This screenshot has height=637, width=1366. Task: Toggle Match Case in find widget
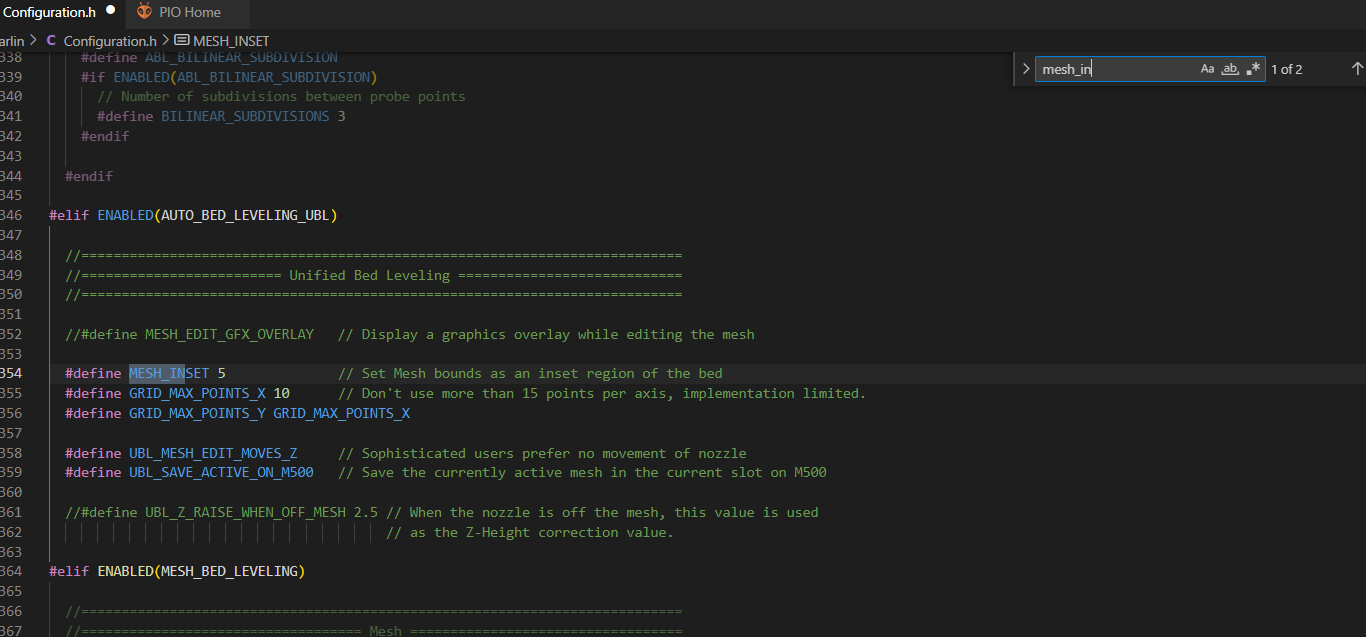[1207, 69]
